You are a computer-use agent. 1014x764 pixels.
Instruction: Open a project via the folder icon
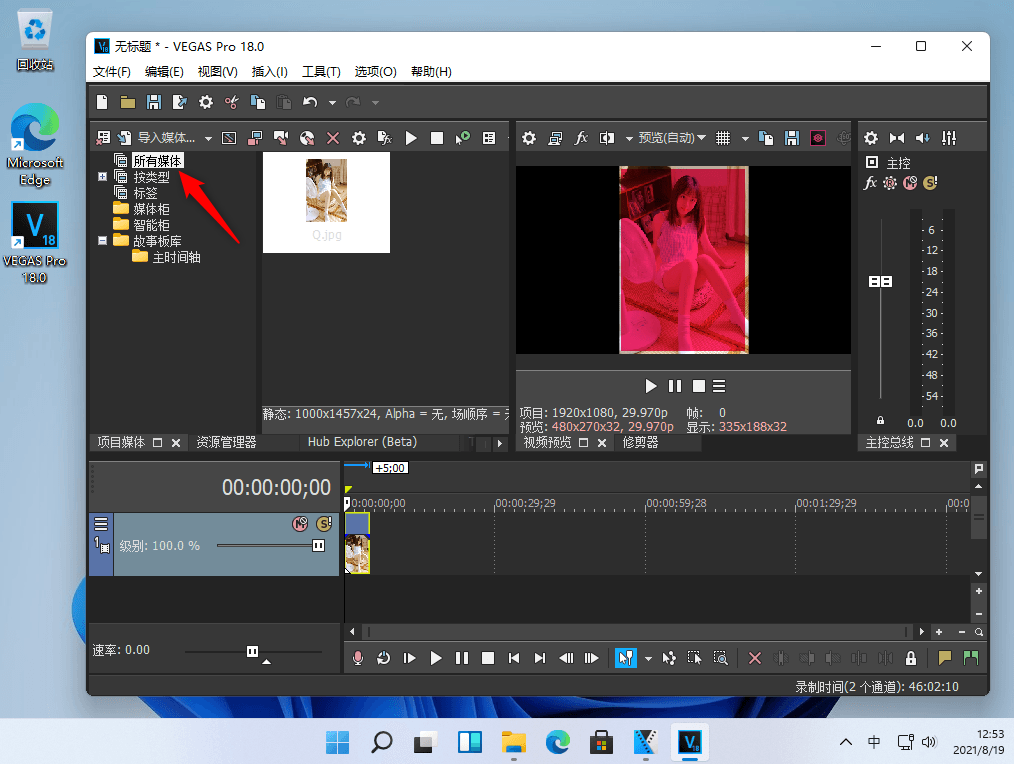pos(128,102)
